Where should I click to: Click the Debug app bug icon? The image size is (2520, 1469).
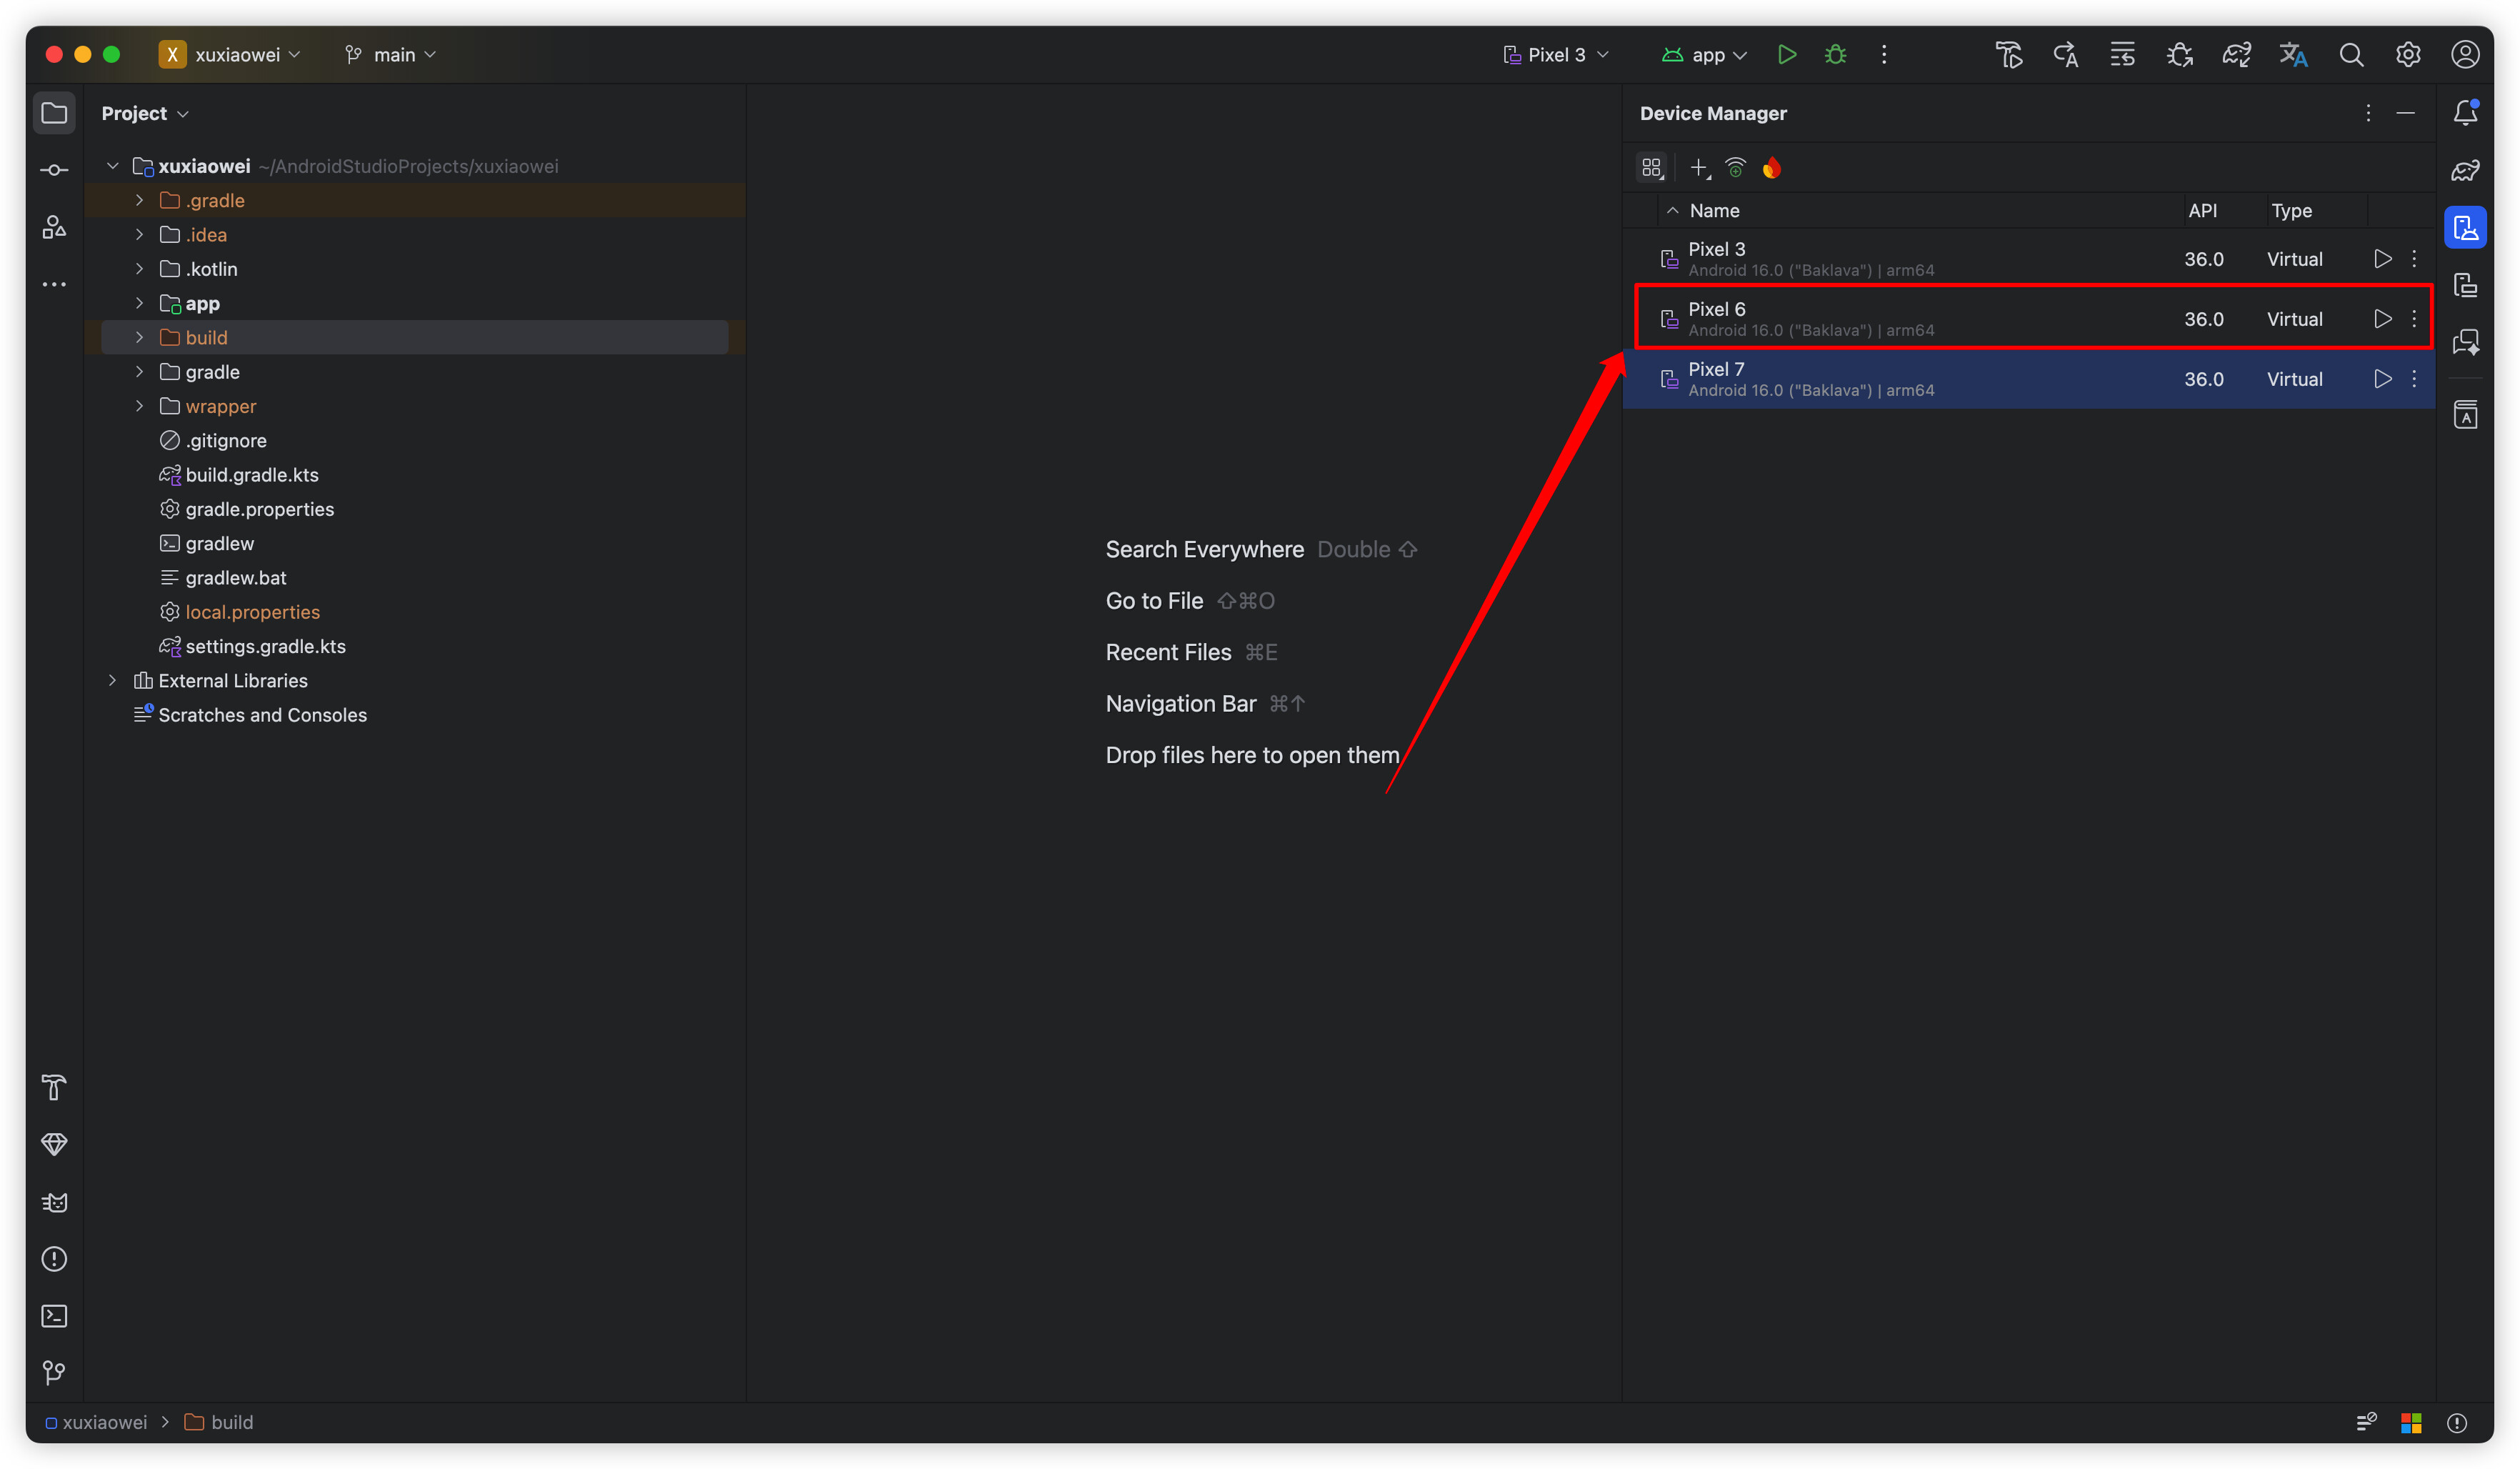click(1835, 55)
